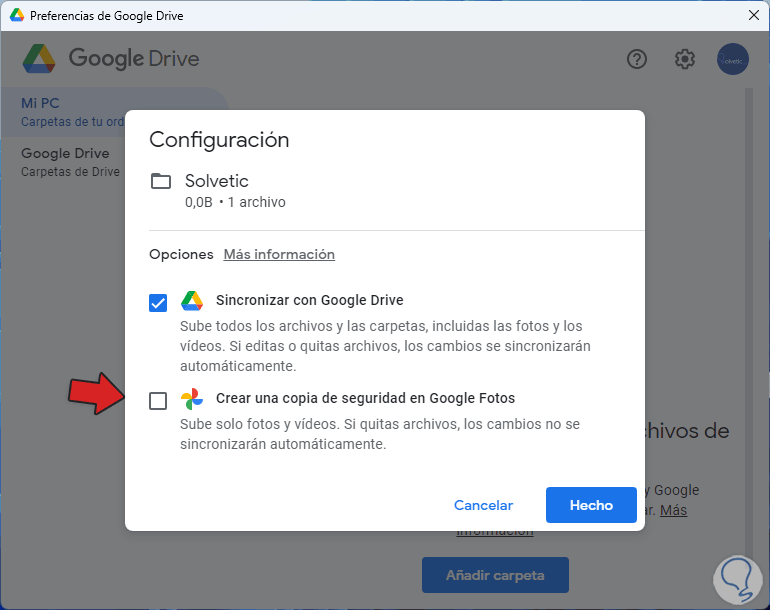Click the Crear una copia de seguridad label

365,398
